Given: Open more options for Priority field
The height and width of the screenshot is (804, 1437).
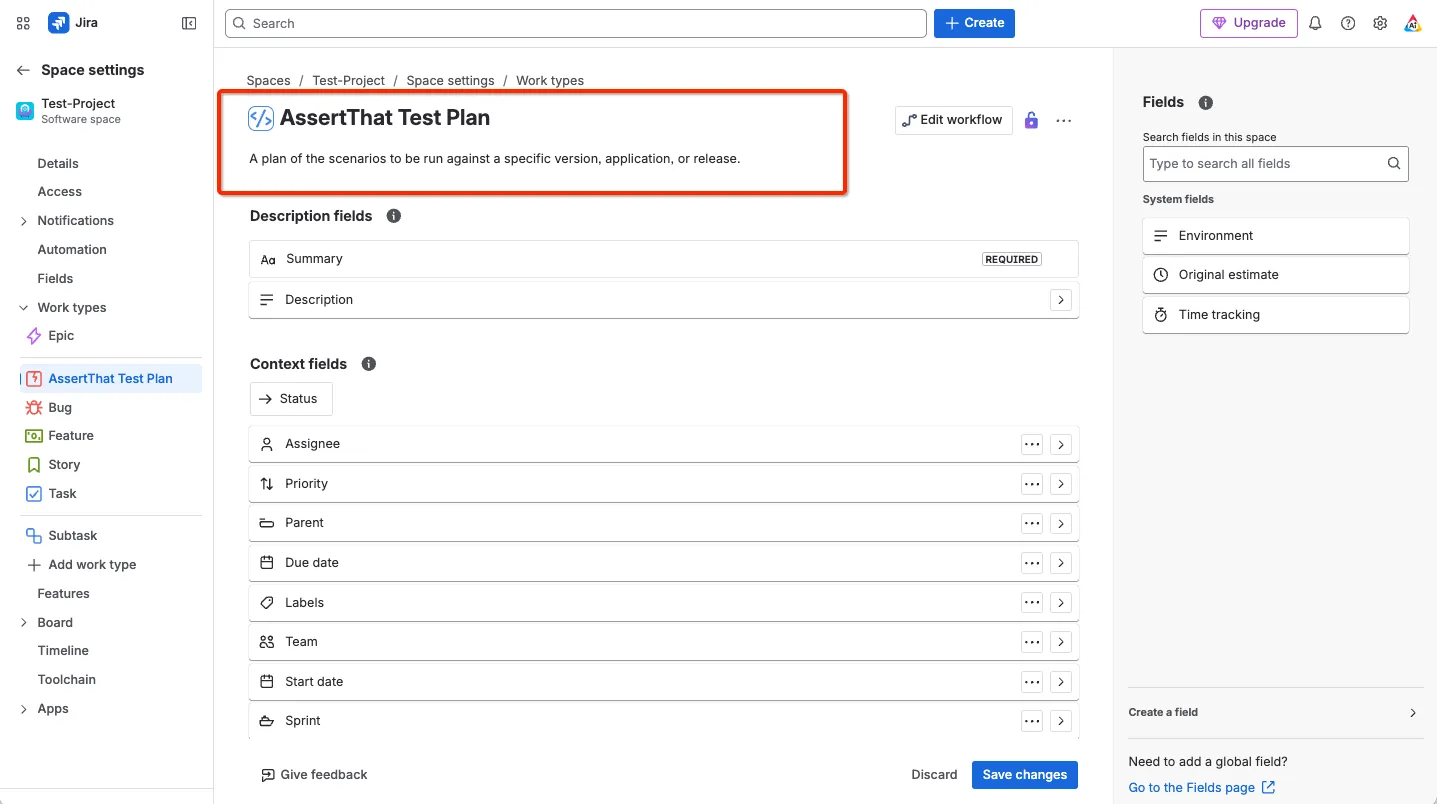Looking at the screenshot, I should pos(1032,484).
